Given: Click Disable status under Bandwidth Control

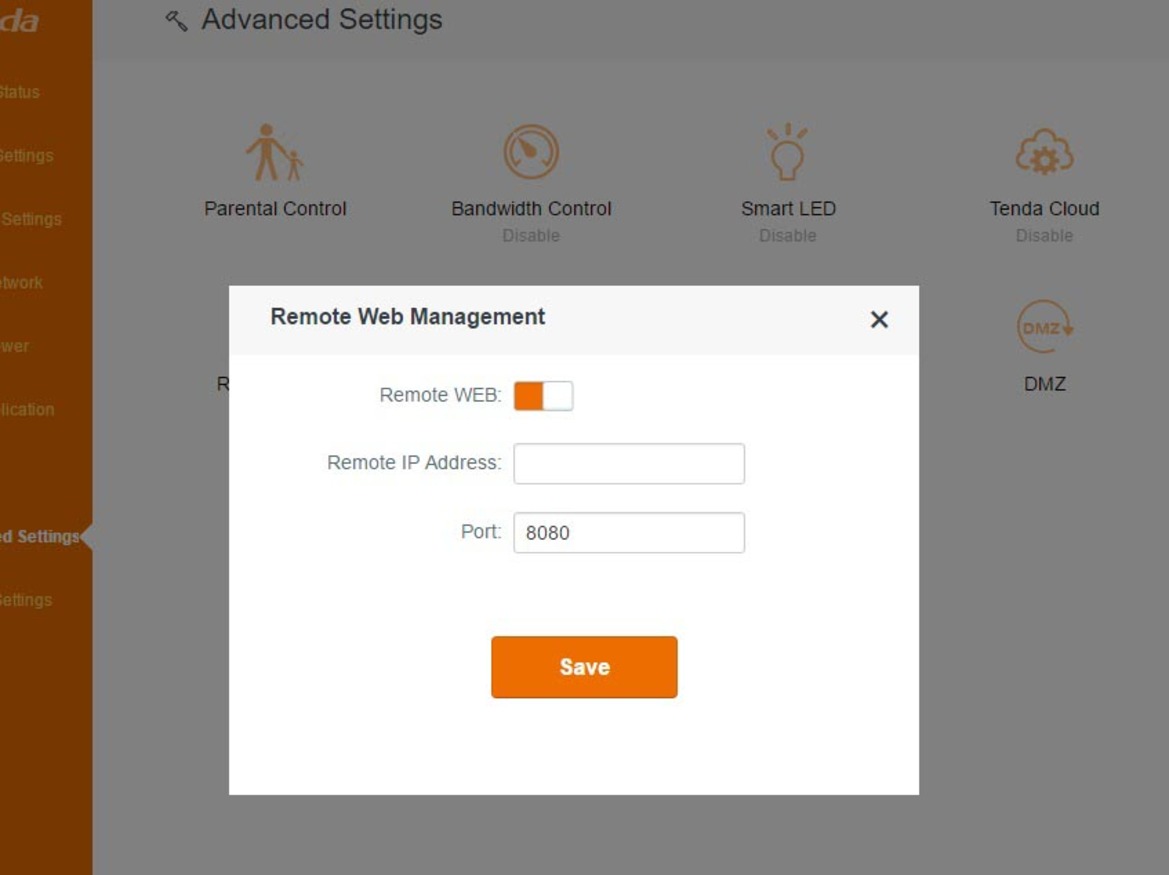Looking at the screenshot, I should (x=531, y=236).
